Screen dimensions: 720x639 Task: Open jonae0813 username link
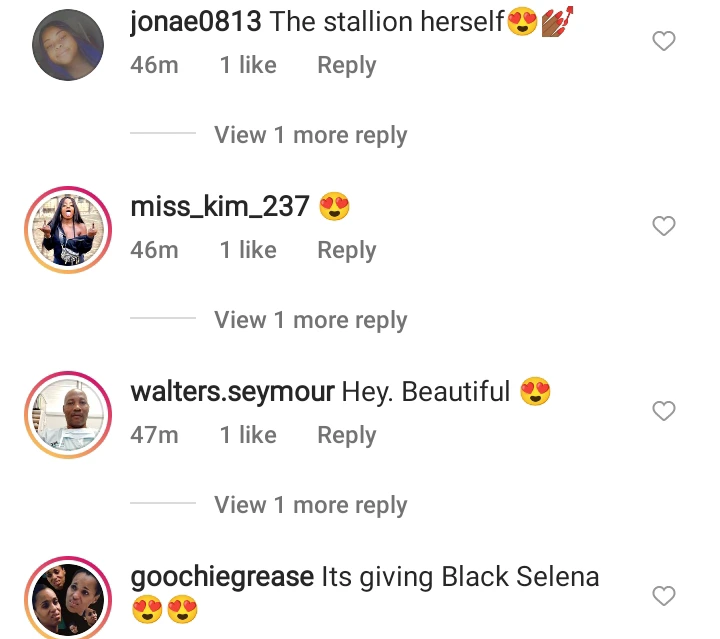pos(196,22)
